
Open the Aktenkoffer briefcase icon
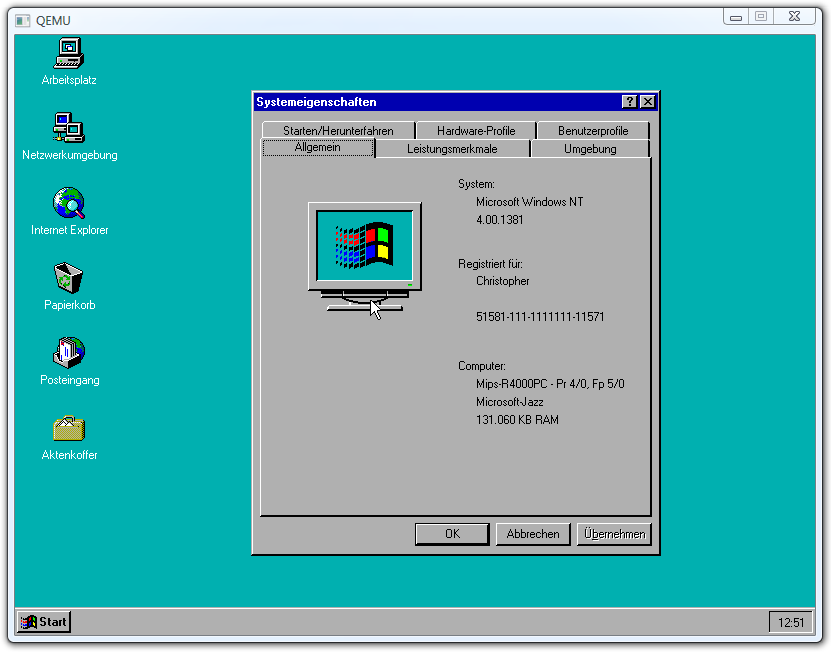pos(69,428)
